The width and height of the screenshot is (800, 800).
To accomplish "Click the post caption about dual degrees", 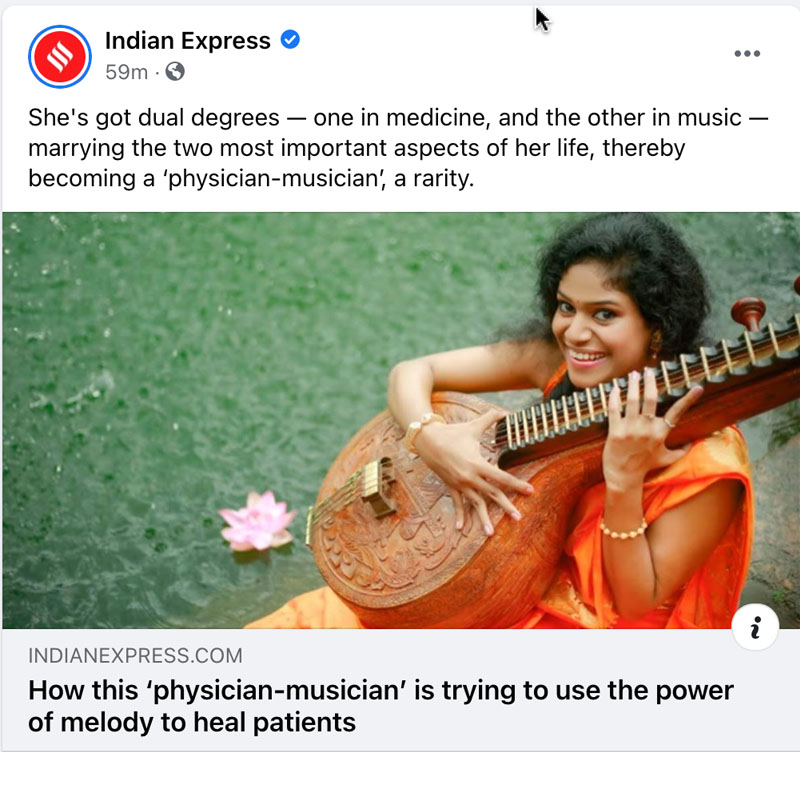I will point(398,148).
